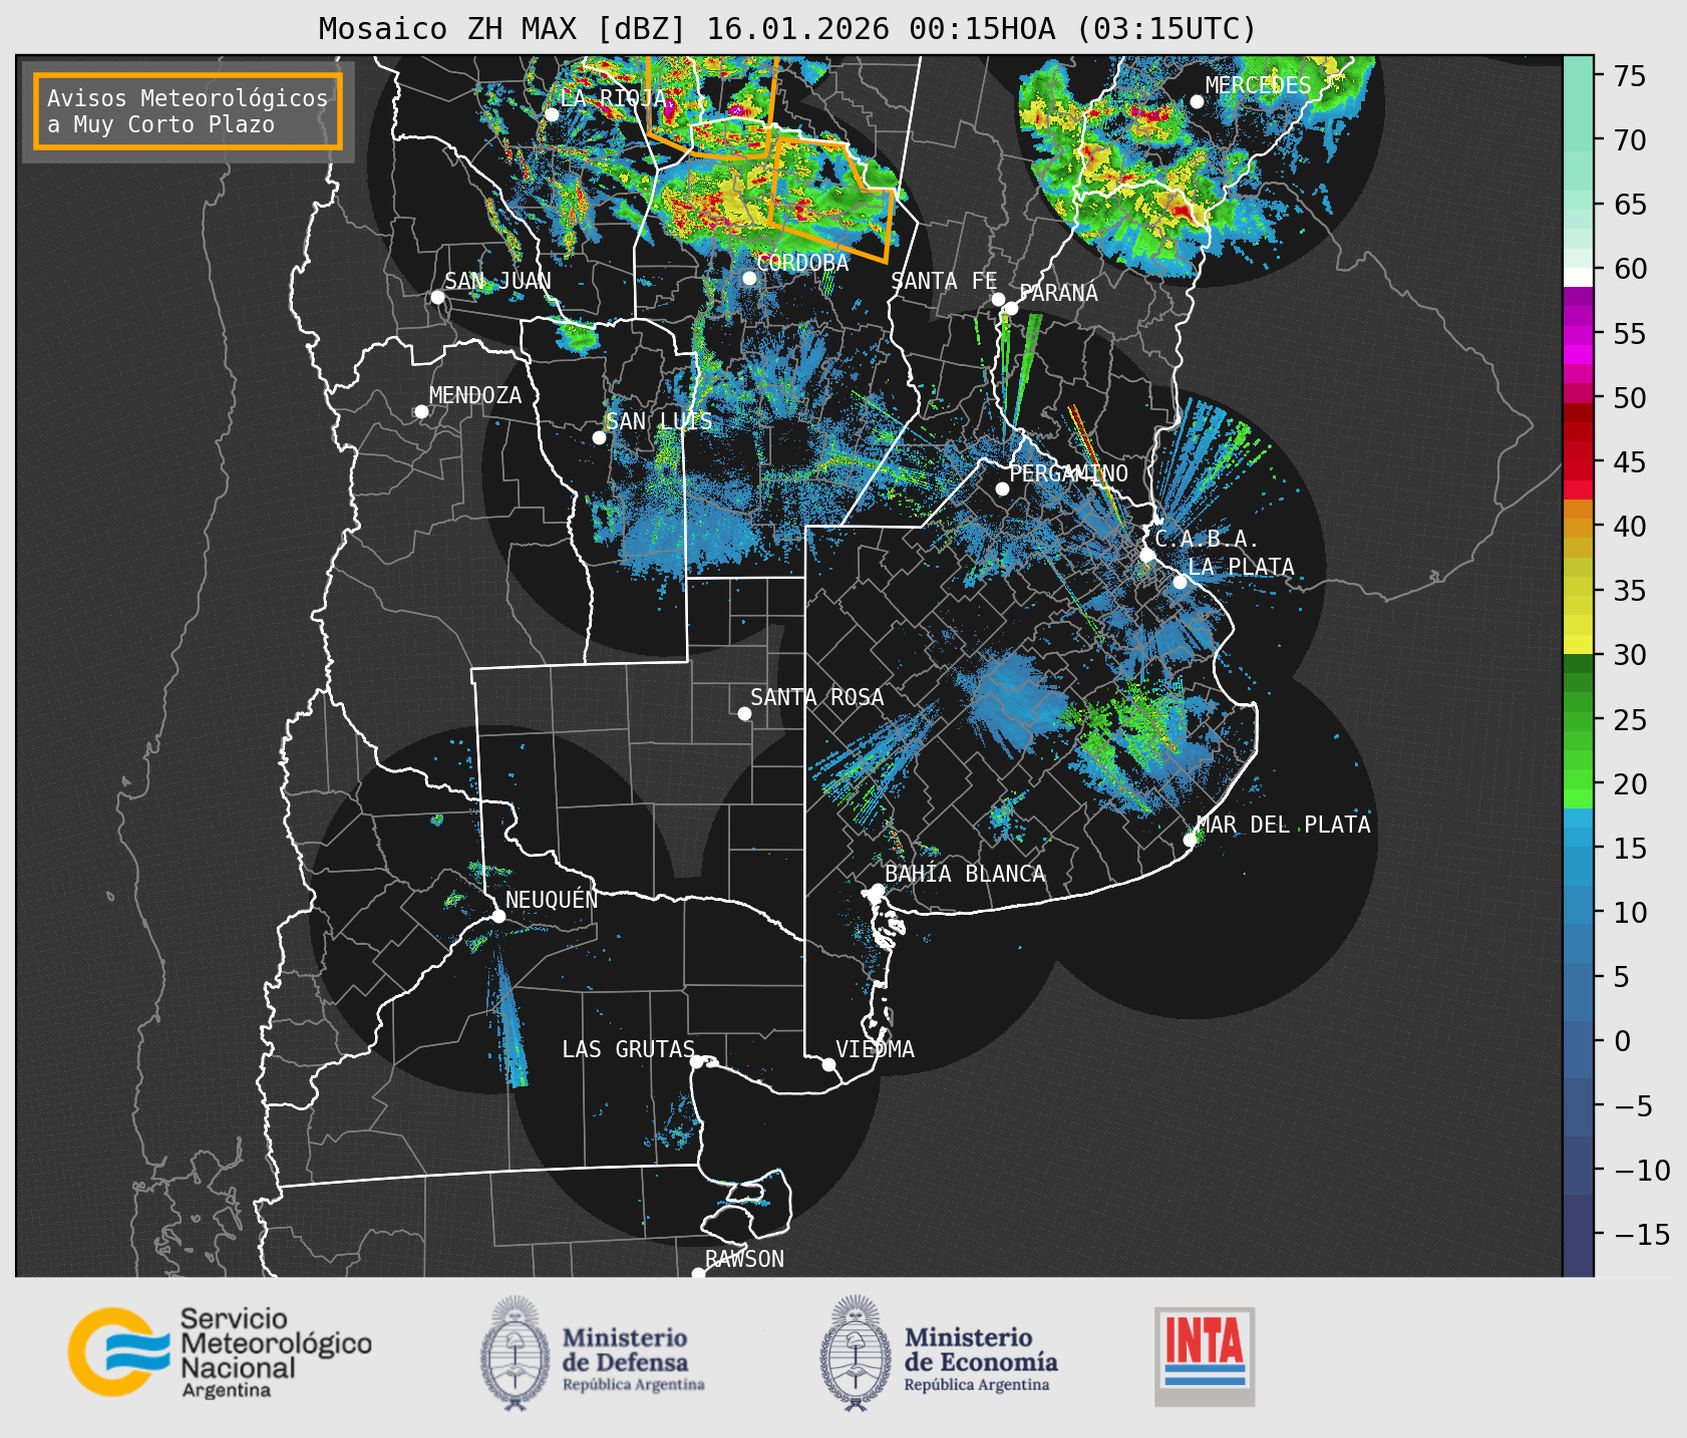Click the La Plata city marker
Image resolution: width=1687 pixels, height=1438 pixels.
tap(1180, 581)
